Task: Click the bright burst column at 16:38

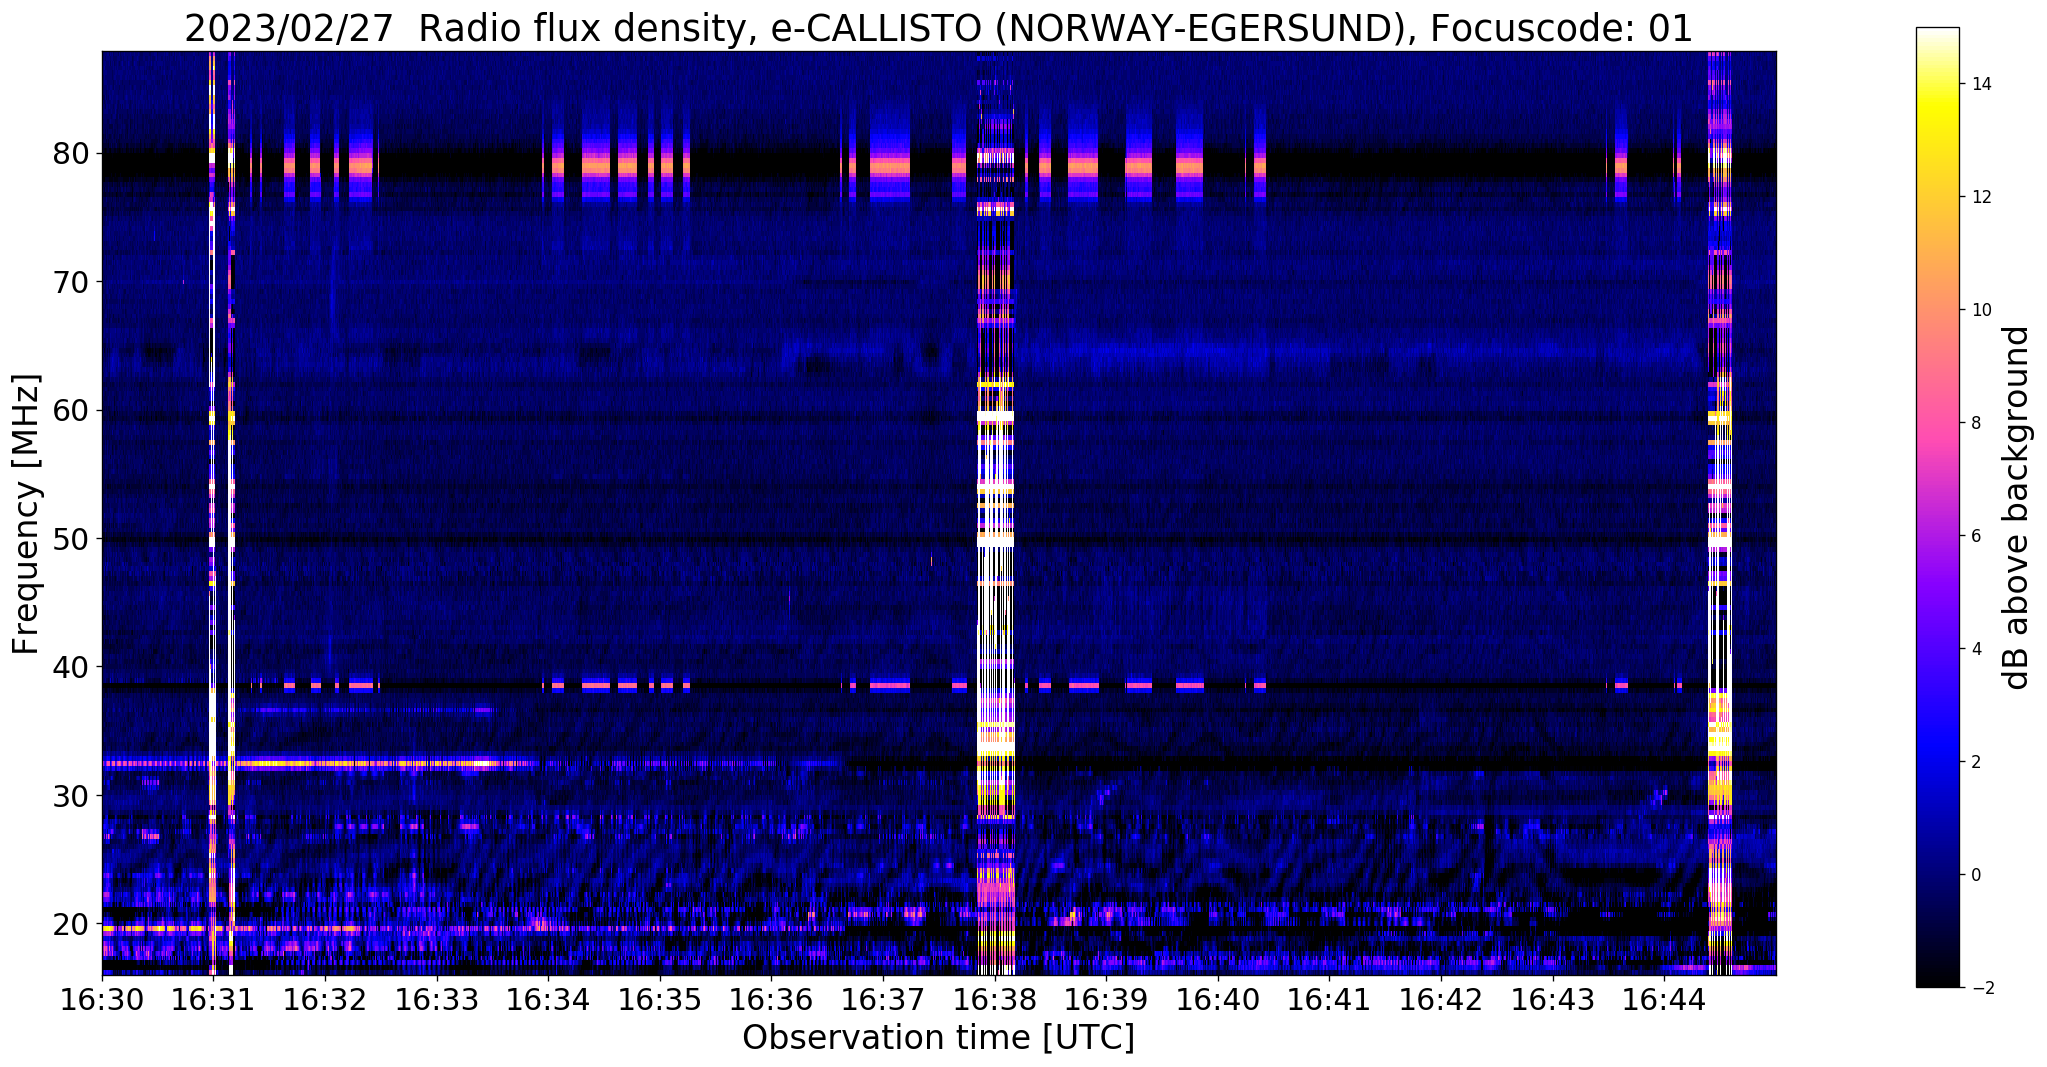Action: (995, 513)
